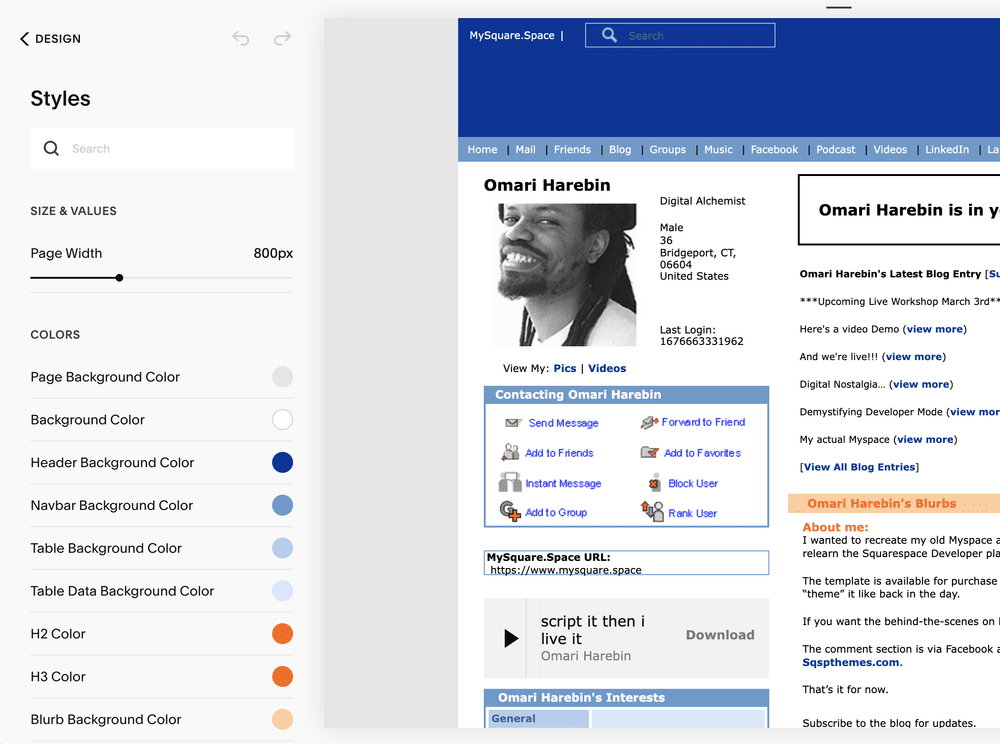This screenshot has height=744, width=1000.
Task: Open Navbar Background Color swatch
Action: point(283,505)
